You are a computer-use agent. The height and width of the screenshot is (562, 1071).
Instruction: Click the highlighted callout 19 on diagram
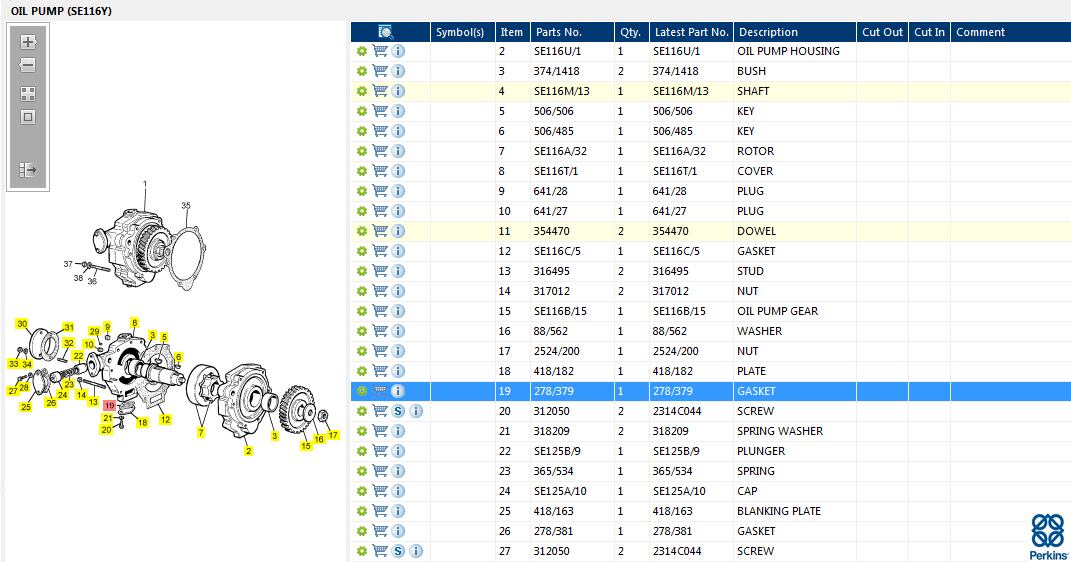click(x=109, y=405)
